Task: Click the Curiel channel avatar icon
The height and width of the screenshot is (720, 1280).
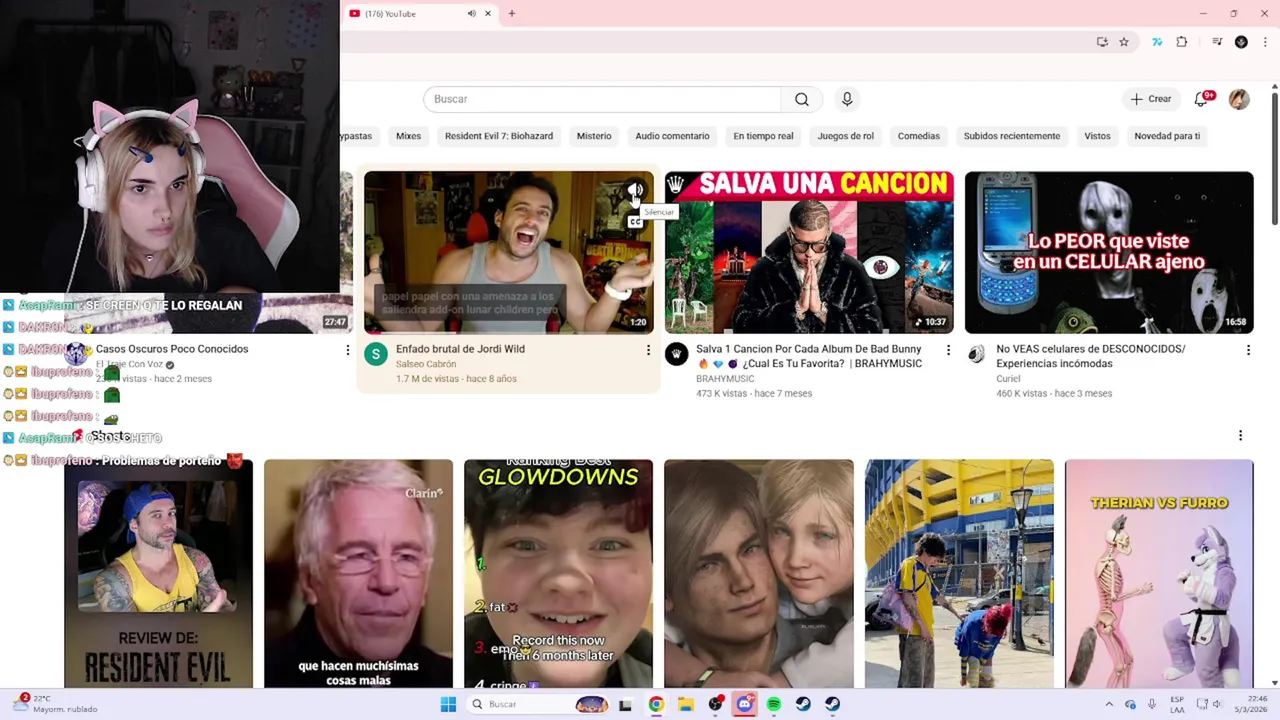Action: point(976,353)
